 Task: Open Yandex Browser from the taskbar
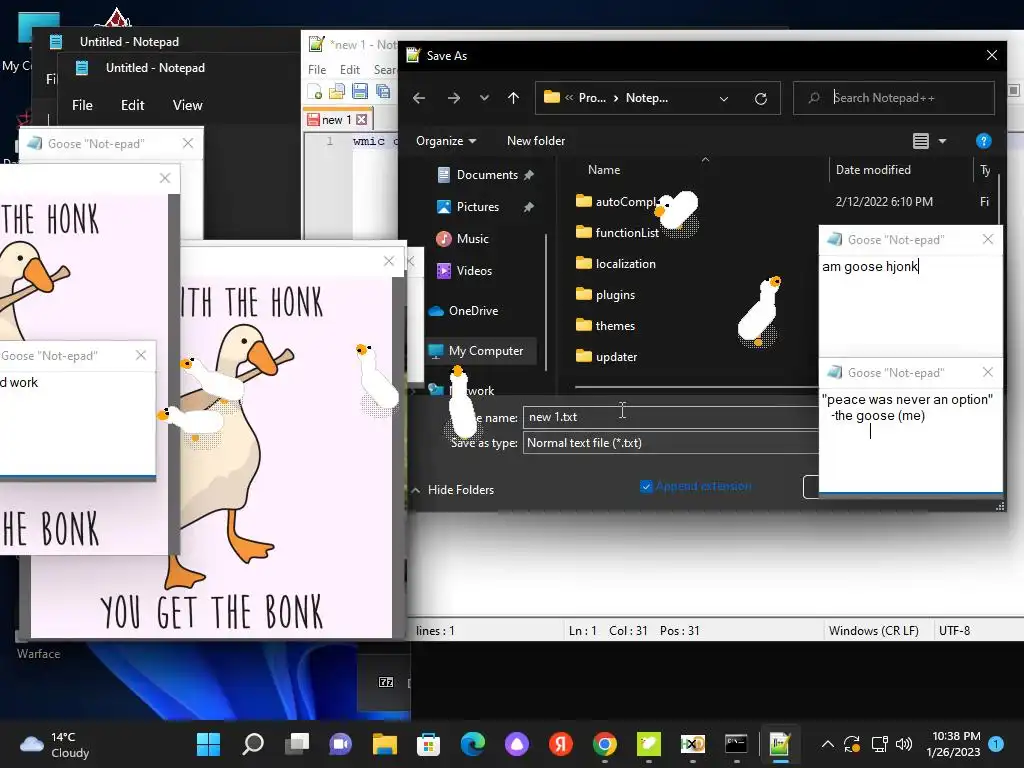(560, 744)
